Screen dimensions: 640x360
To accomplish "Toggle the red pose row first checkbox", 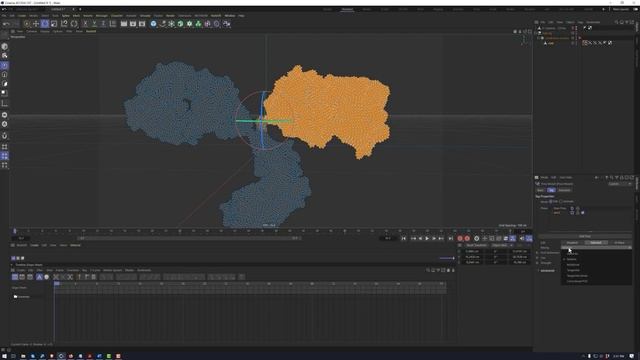I will tap(572, 213).
